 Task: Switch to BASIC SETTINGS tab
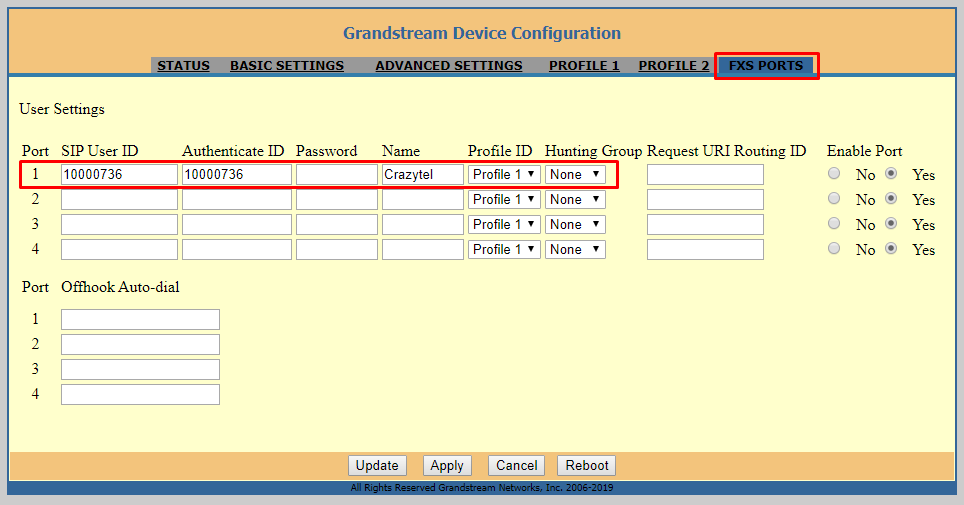click(286, 66)
